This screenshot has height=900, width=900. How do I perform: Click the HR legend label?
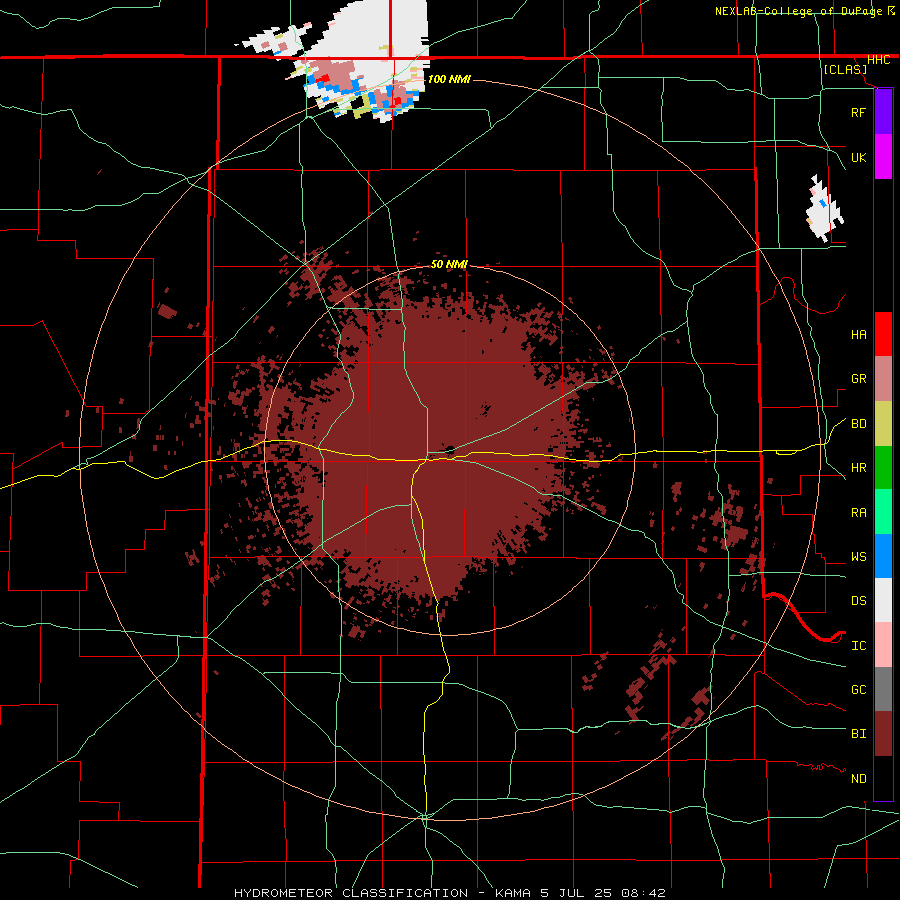[x=858, y=468]
